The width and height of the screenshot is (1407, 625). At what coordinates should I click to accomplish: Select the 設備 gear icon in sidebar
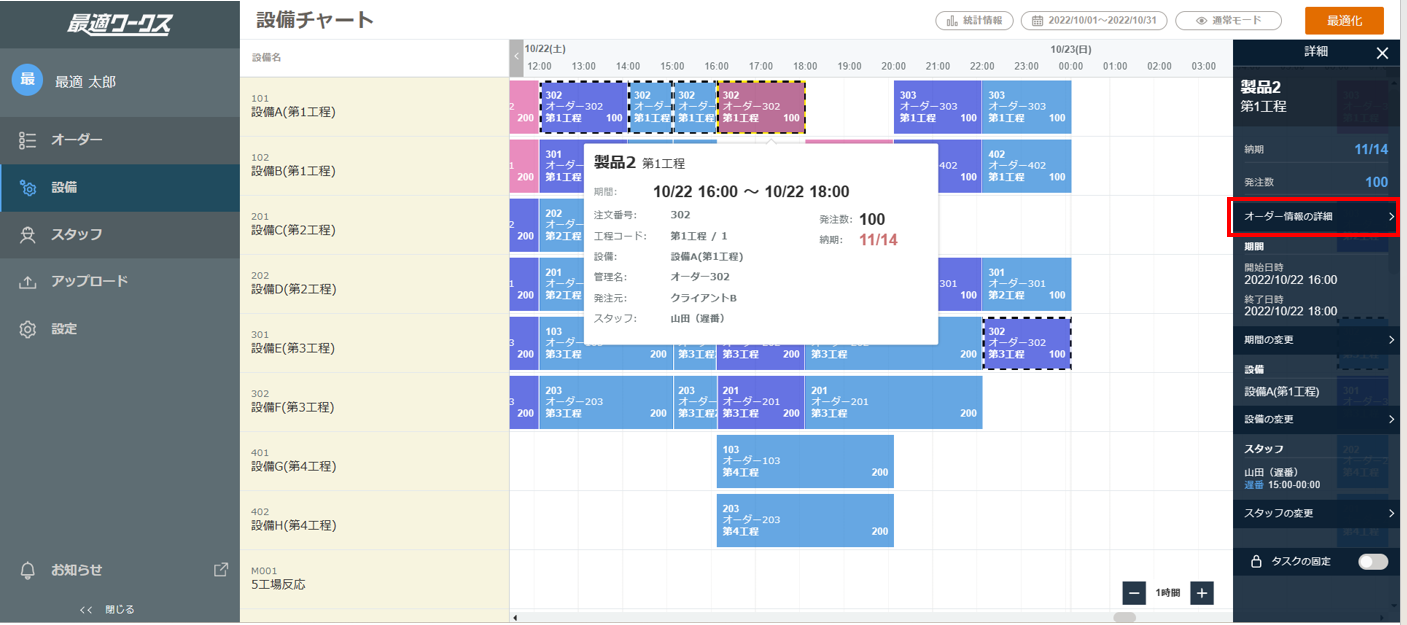(x=28, y=188)
